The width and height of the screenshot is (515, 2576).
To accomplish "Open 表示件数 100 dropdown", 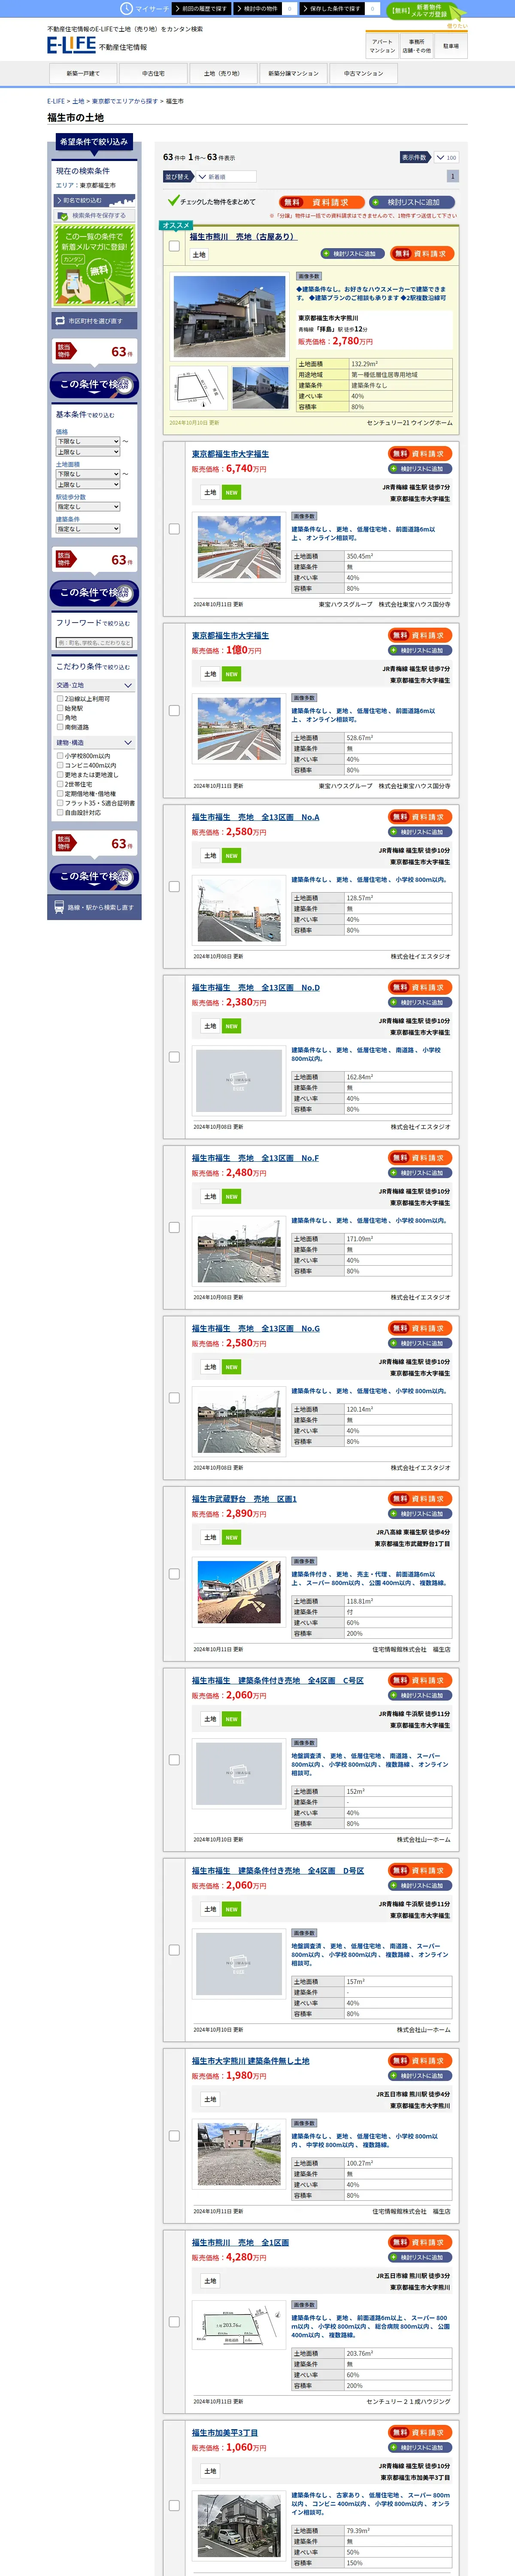I will pyautogui.click(x=446, y=157).
